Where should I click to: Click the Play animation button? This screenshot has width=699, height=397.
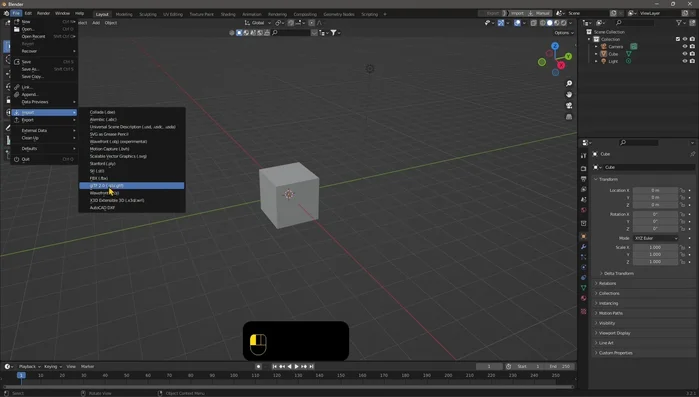click(x=296, y=366)
